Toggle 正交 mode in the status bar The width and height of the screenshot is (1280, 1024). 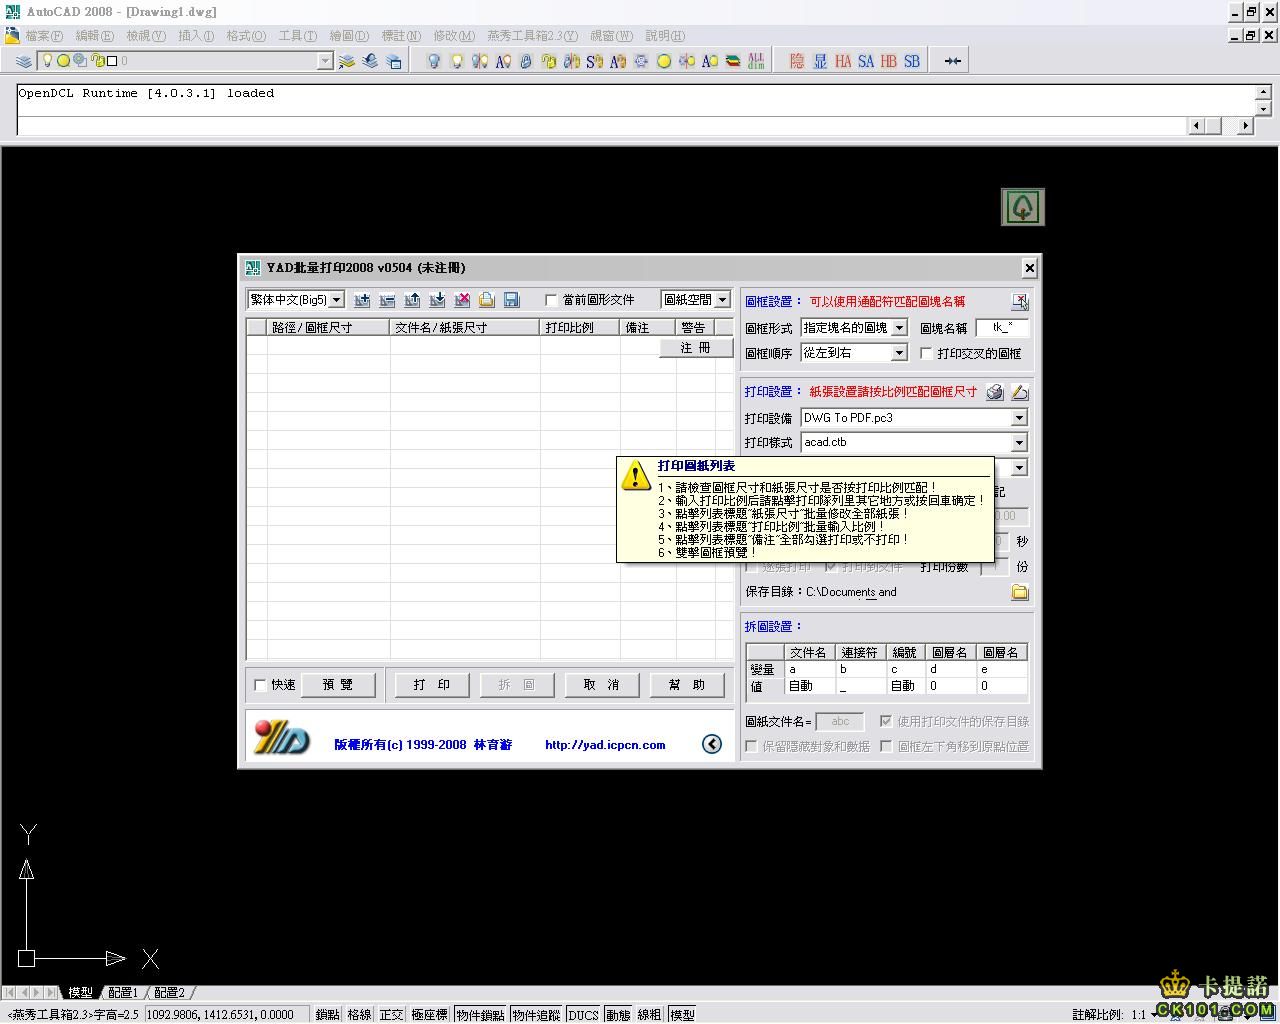391,1014
